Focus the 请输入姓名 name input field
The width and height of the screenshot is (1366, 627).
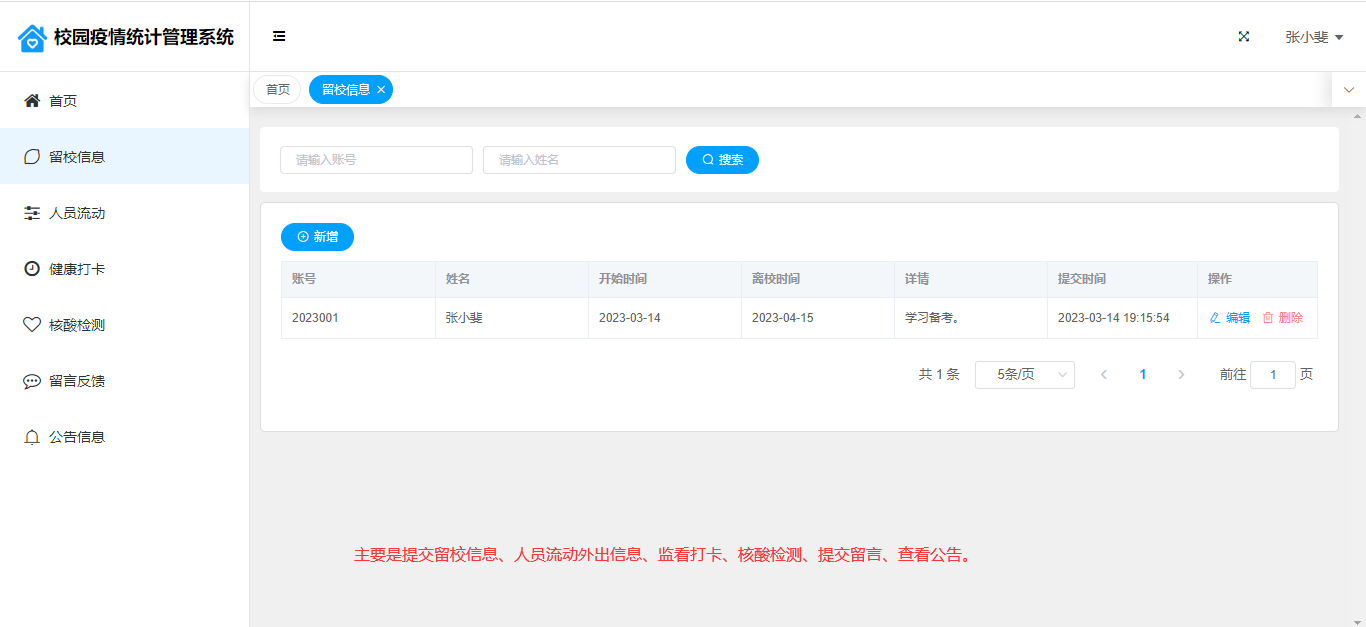[579, 160]
